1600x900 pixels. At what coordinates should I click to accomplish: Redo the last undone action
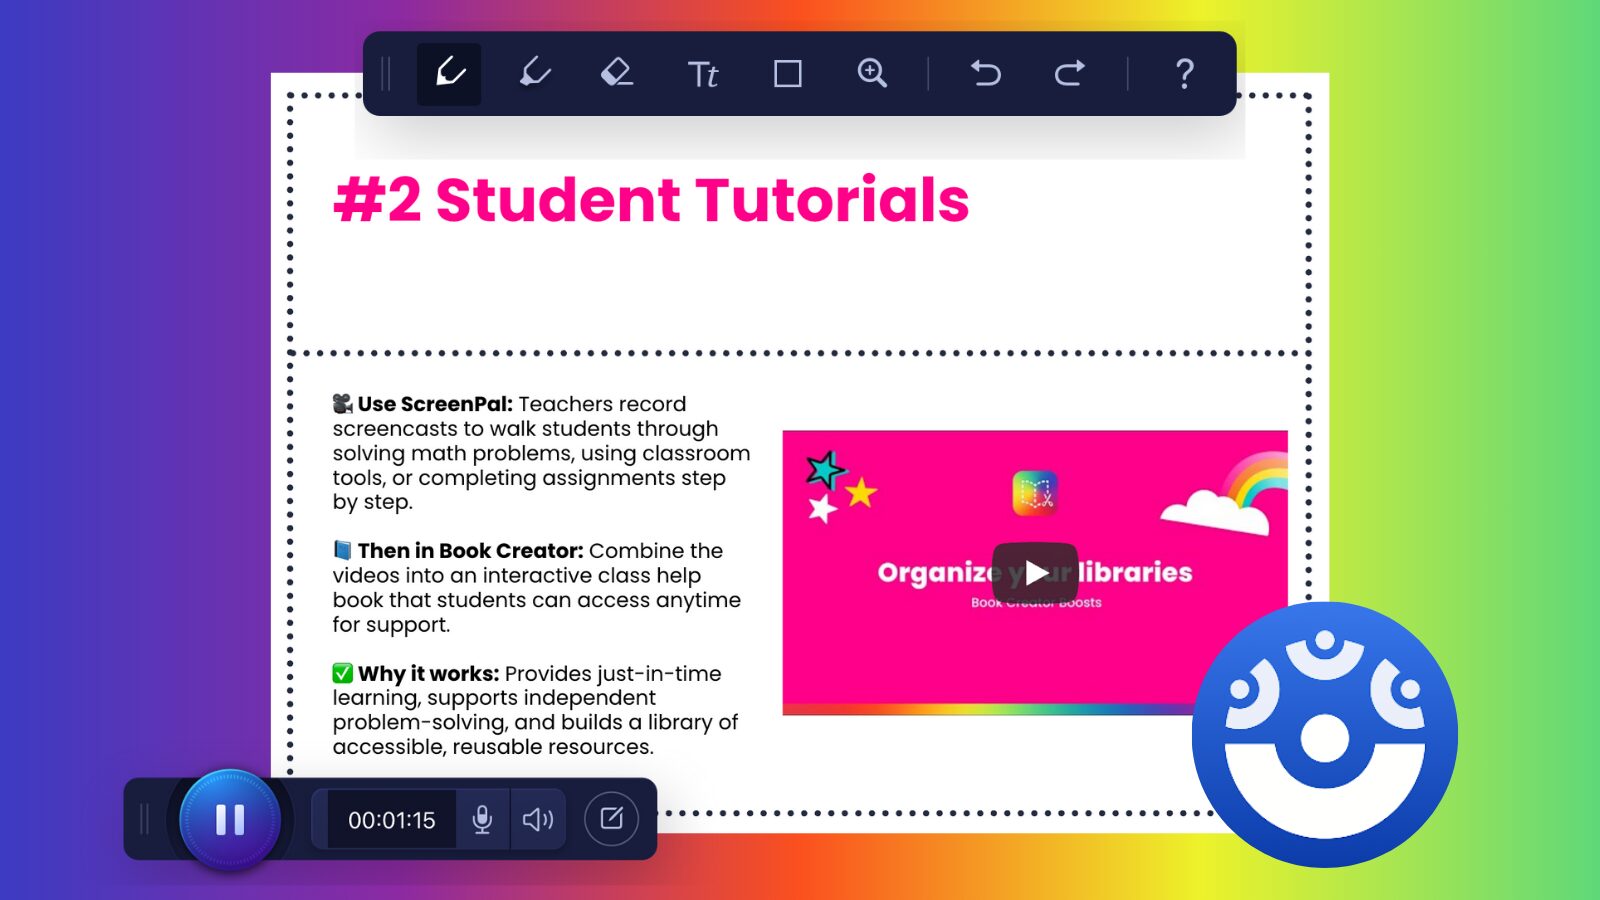pyautogui.click(x=1069, y=74)
